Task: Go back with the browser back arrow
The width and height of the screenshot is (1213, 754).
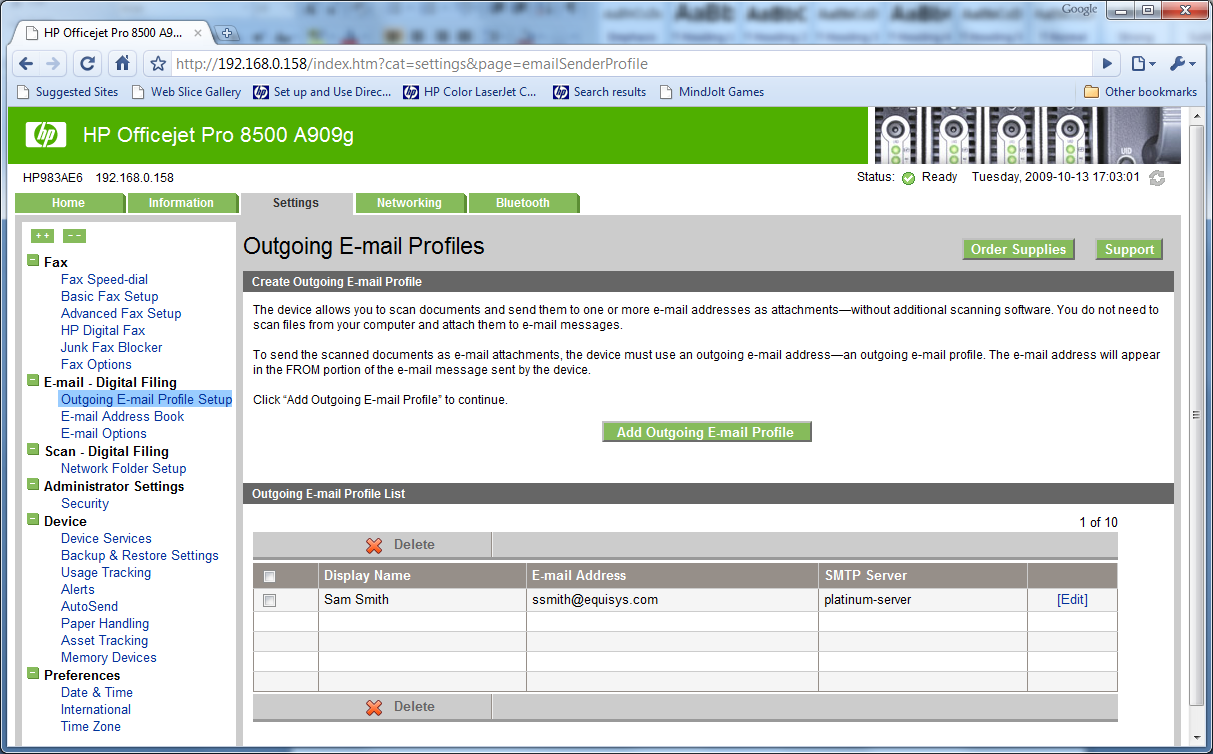Action: coord(26,63)
